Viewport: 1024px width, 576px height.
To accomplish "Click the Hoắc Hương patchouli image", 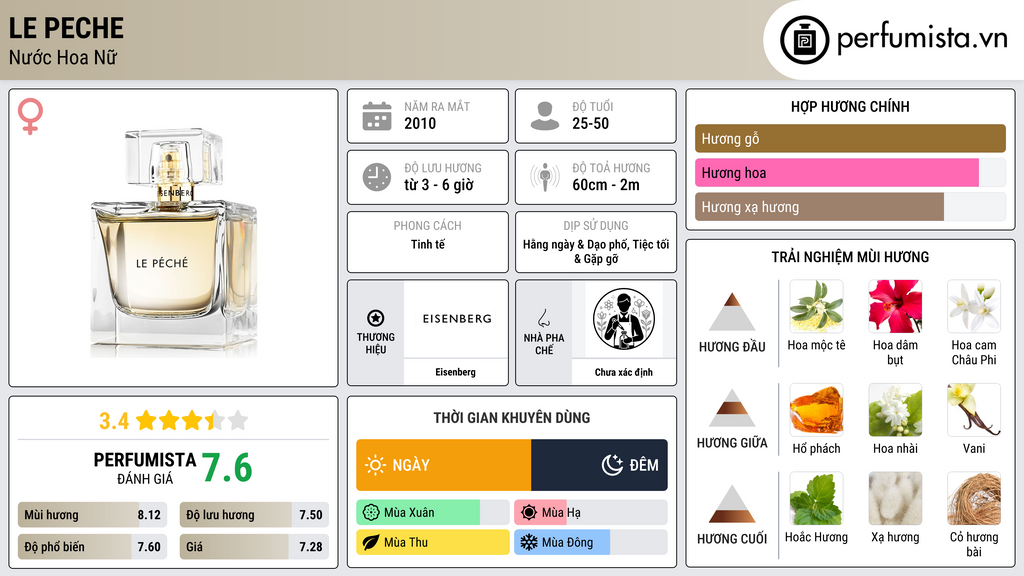I will [x=816, y=499].
